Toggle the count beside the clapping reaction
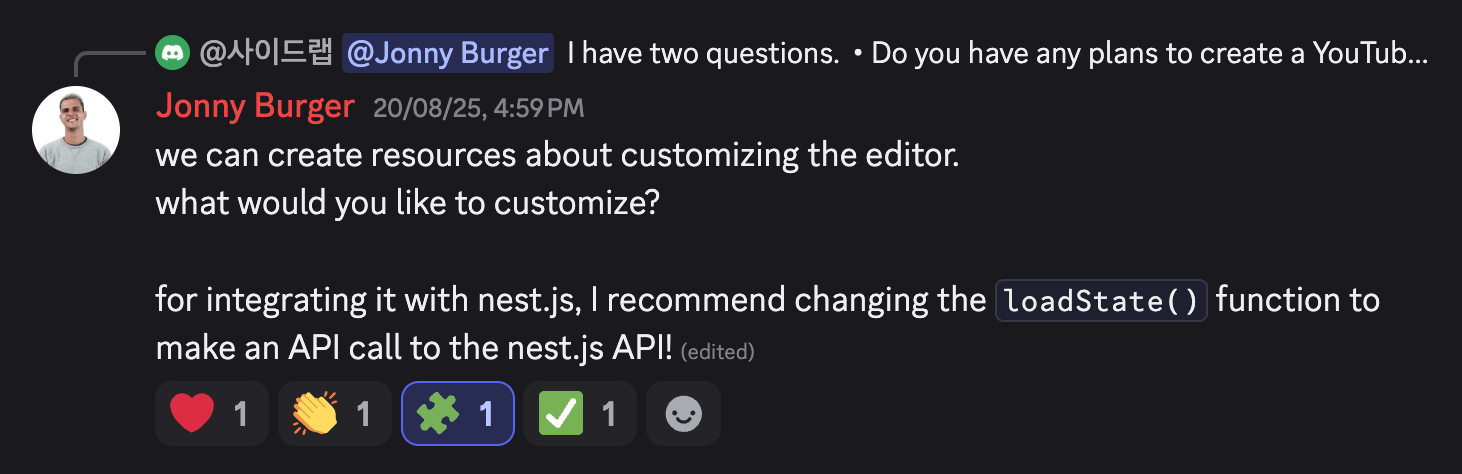 click(363, 413)
